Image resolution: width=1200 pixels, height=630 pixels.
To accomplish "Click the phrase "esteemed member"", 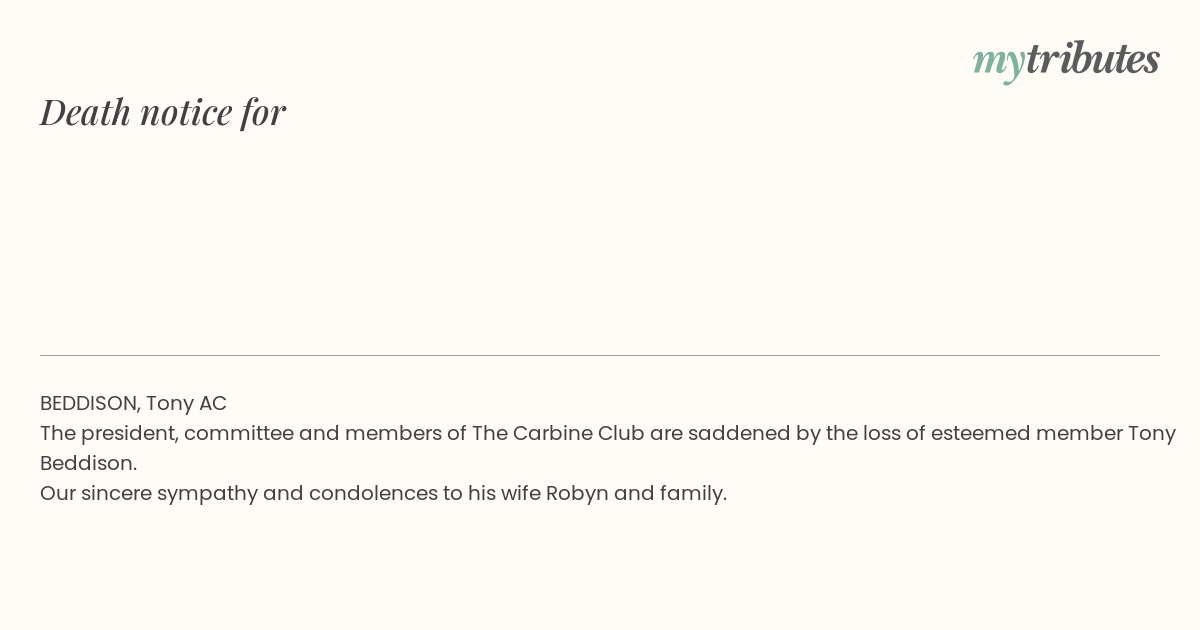I will click(1026, 433).
